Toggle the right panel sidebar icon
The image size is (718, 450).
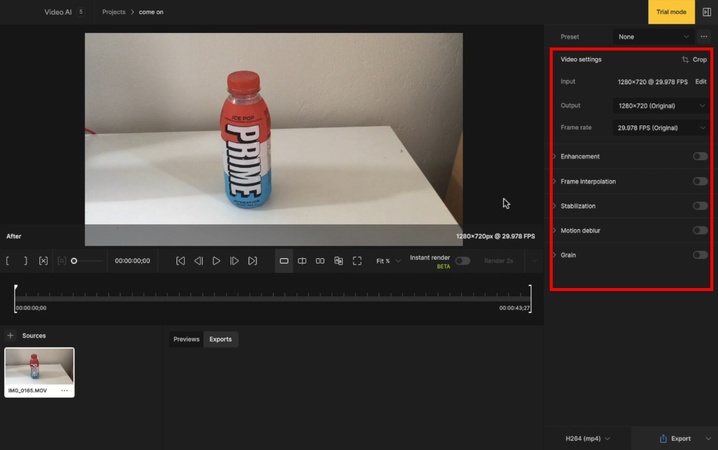pyautogui.click(x=707, y=12)
